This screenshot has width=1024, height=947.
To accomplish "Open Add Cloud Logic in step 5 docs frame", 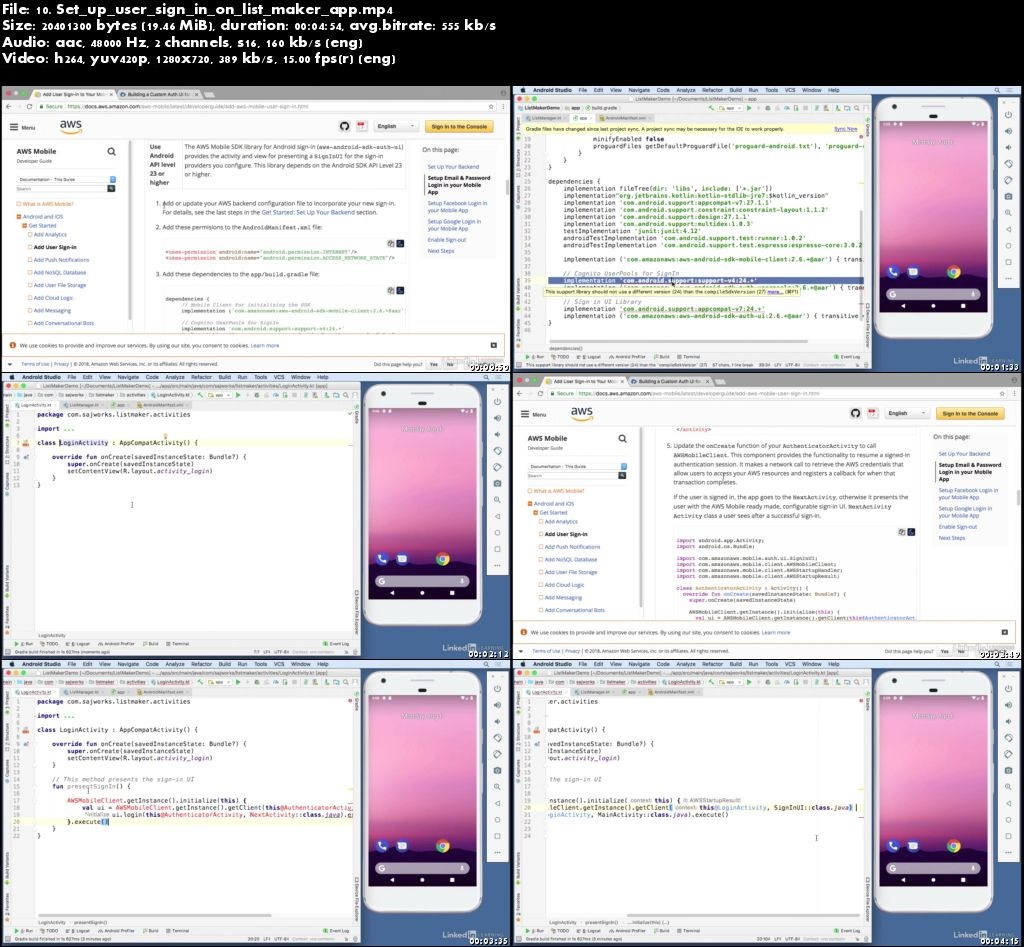I will tap(564, 585).
